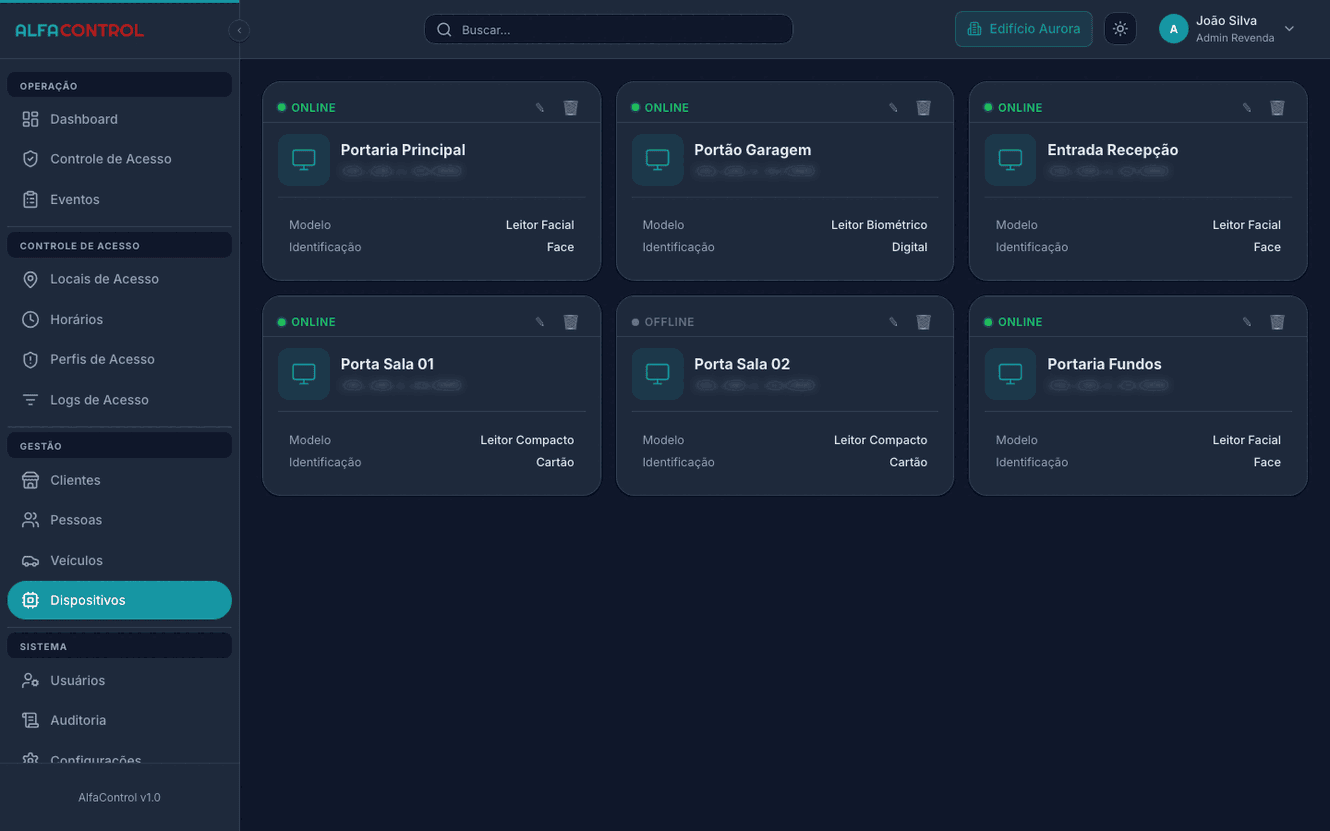Edit the Porta Sala 02 device
The image size is (1330, 831).
(x=893, y=322)
